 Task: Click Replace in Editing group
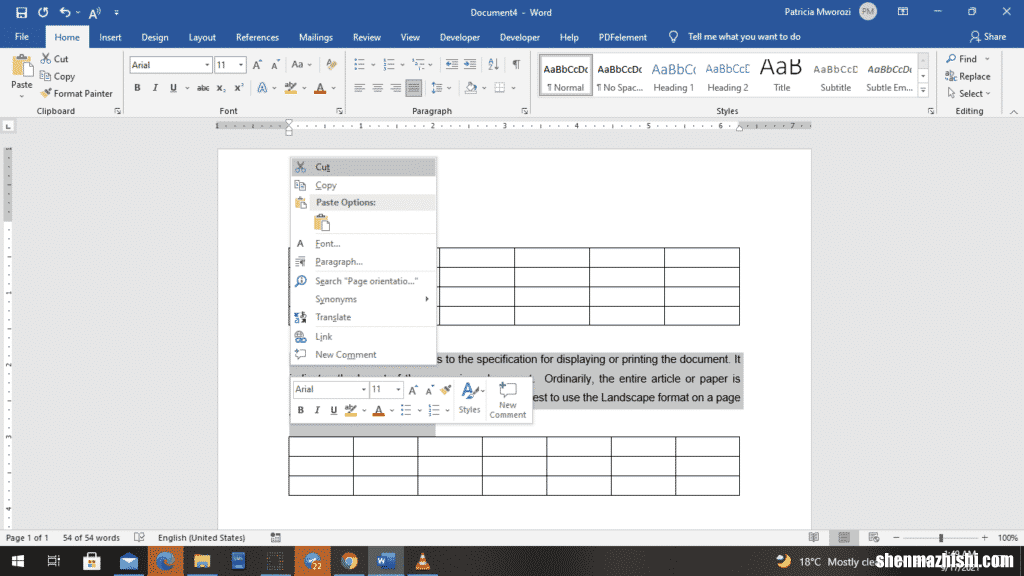pos(968,76)
